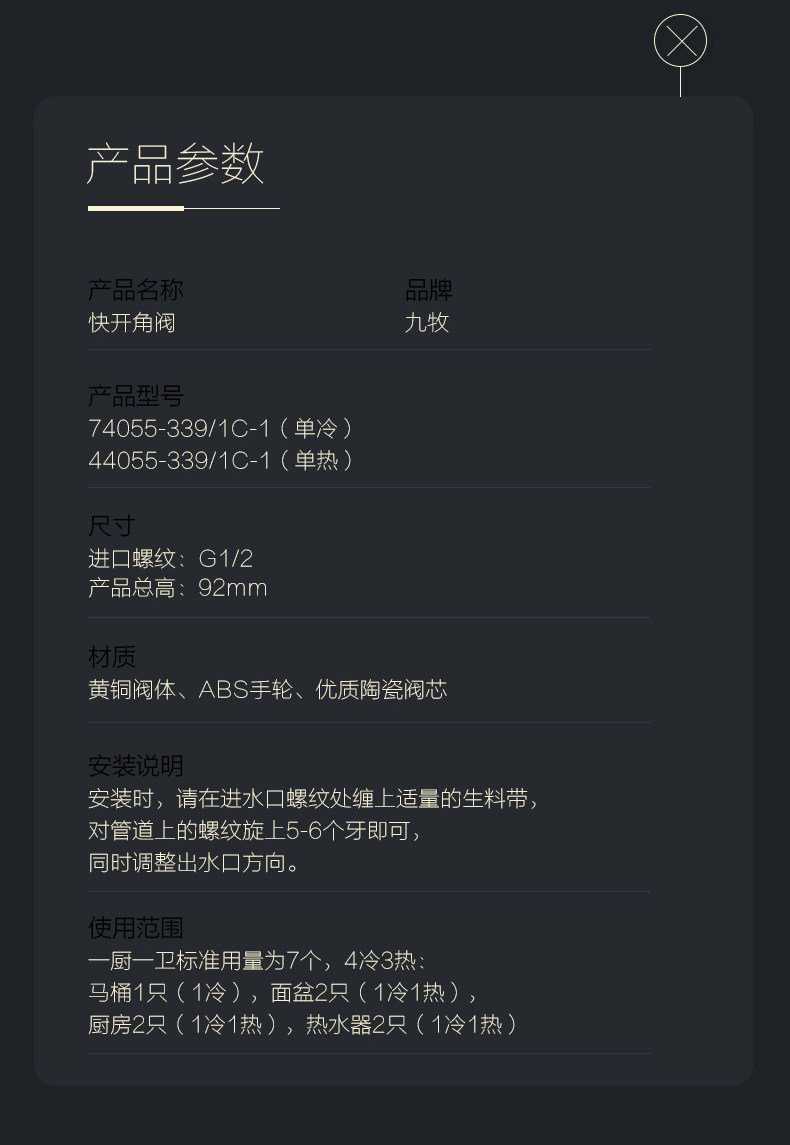The width and height of the screenshot is (790, 1145).
Task: Click the 黄铜阀体 material description line
Action: [268, 689]
